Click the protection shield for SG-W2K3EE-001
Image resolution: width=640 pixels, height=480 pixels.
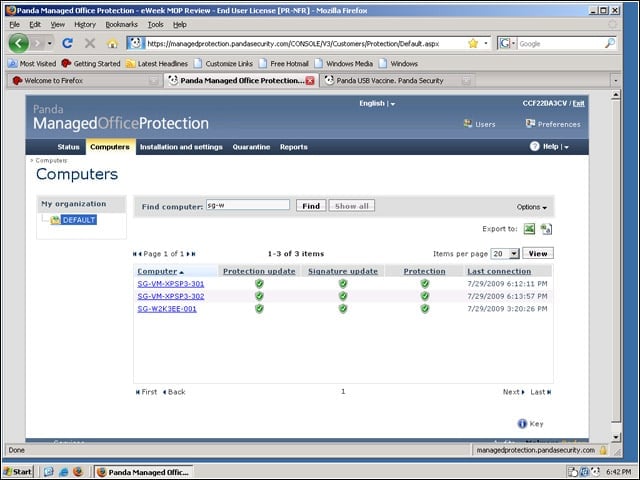[x=424, y=309]
